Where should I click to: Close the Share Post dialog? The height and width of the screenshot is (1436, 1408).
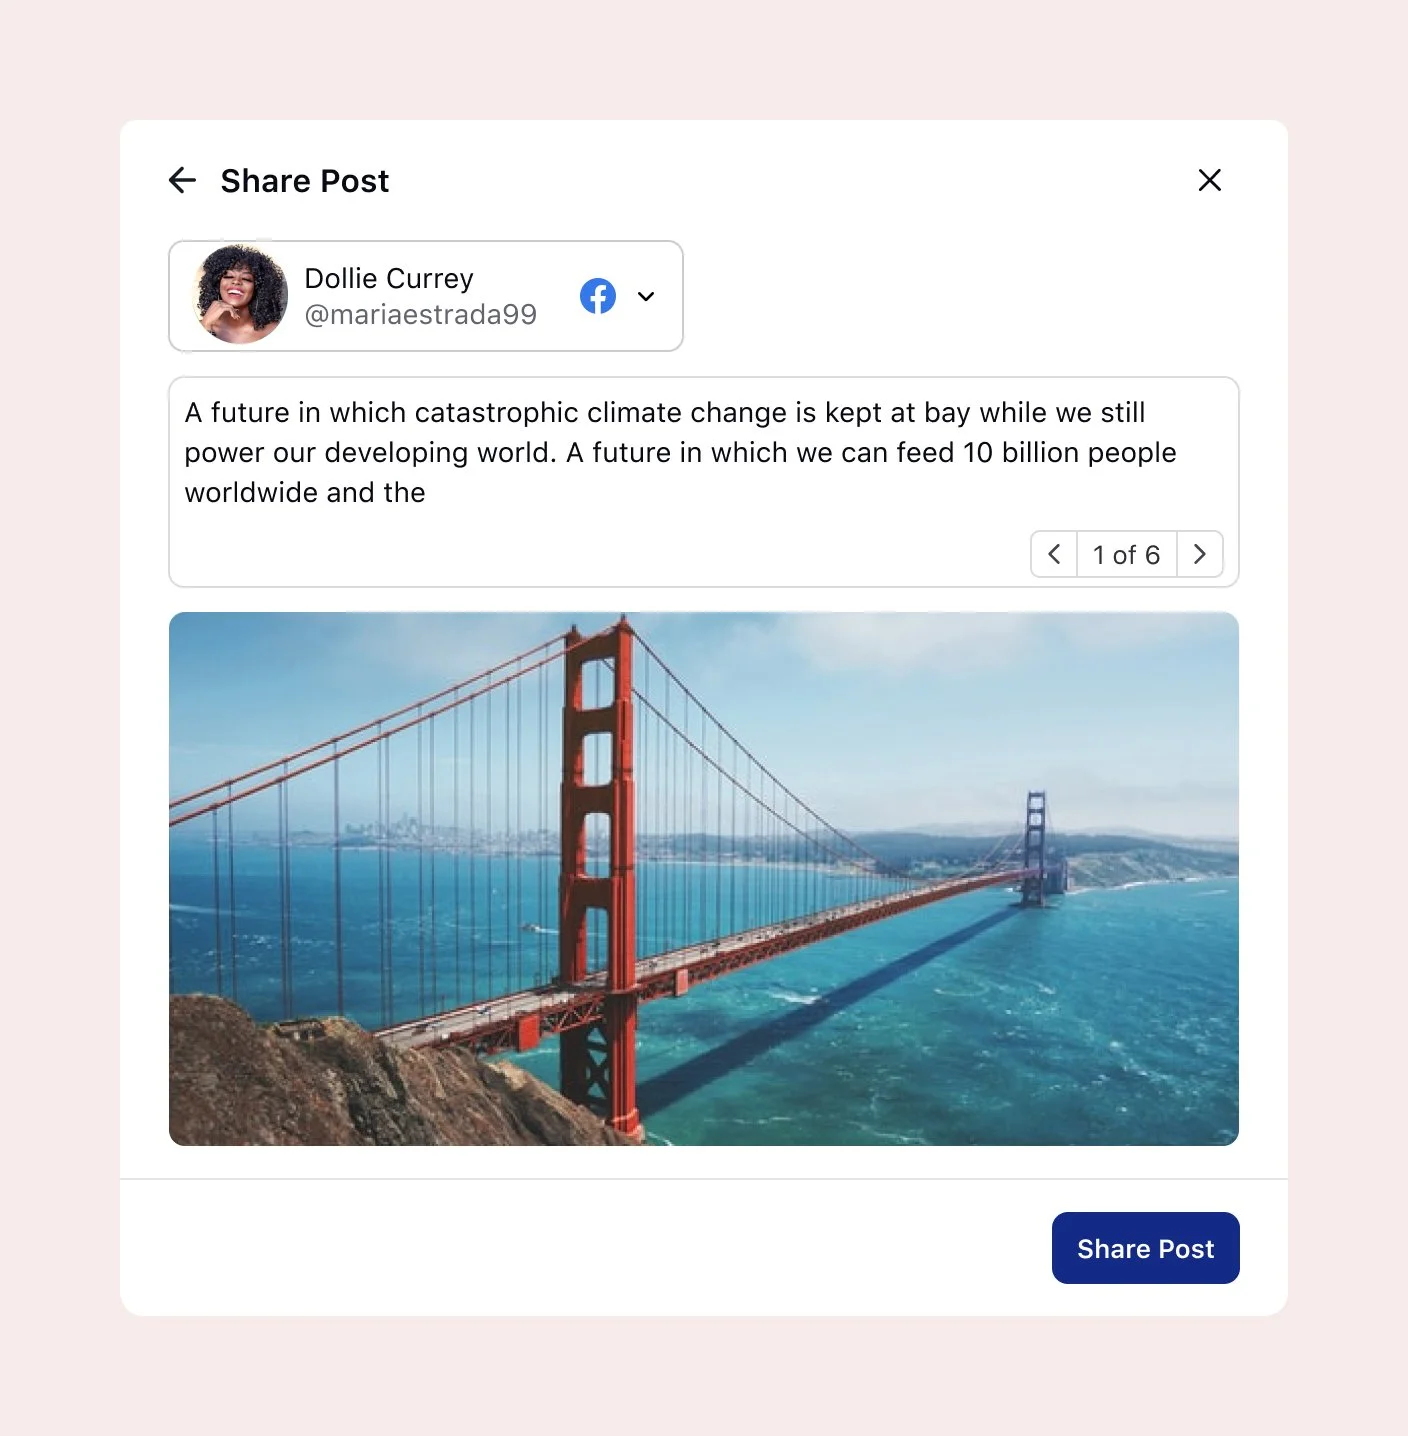[x=1209, y=180]
